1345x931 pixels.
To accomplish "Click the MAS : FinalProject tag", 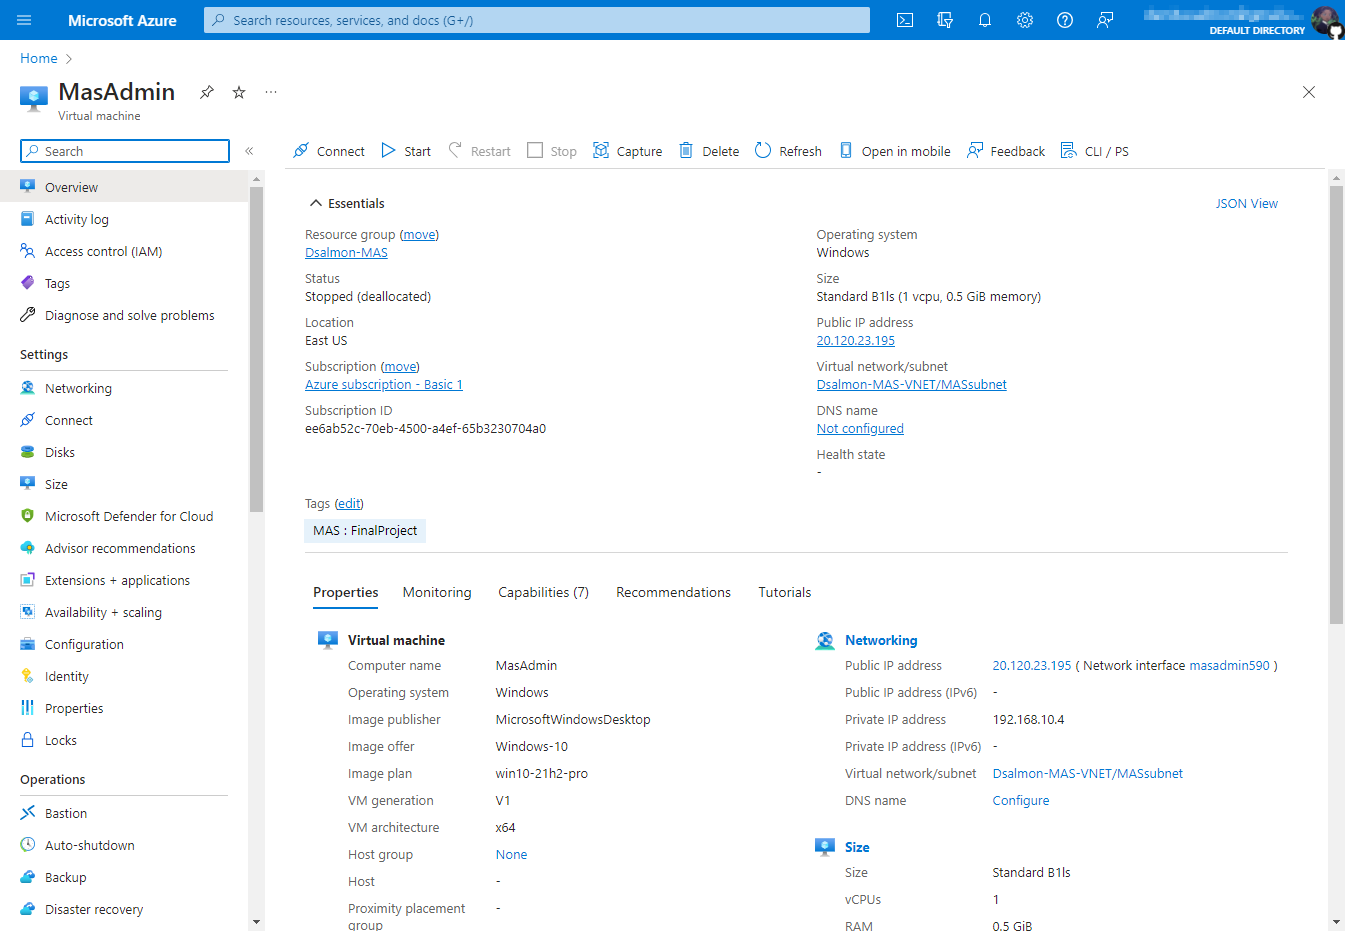I will pyautogui.click(x=365, y=531).
